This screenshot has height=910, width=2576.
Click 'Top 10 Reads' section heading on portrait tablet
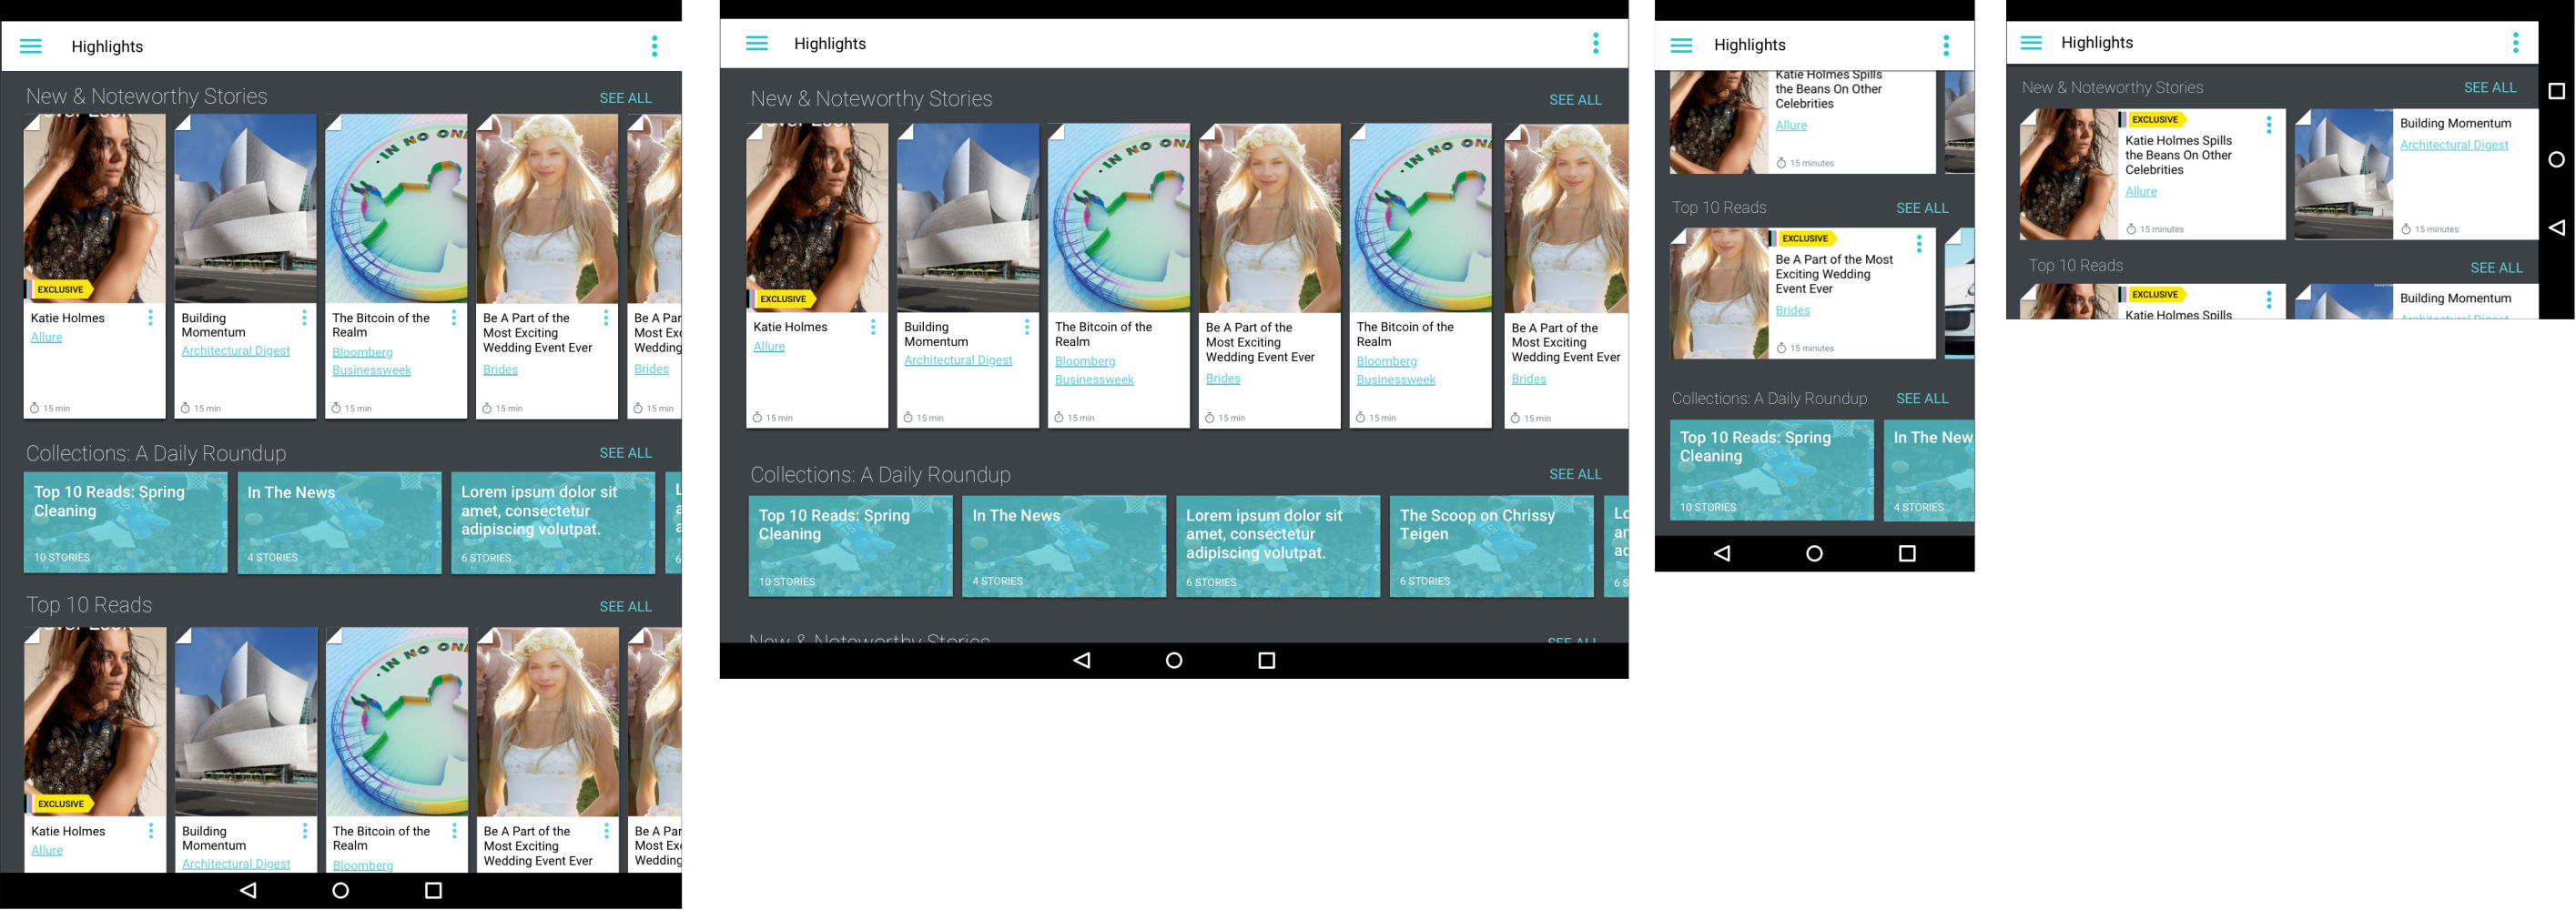[x=89, y=605]
